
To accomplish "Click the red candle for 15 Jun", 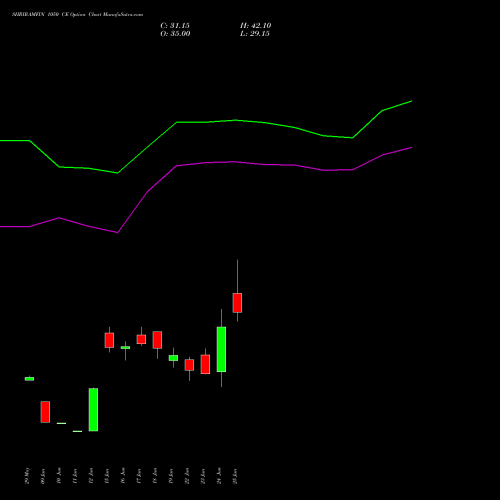I will click(x=109, y=340).
